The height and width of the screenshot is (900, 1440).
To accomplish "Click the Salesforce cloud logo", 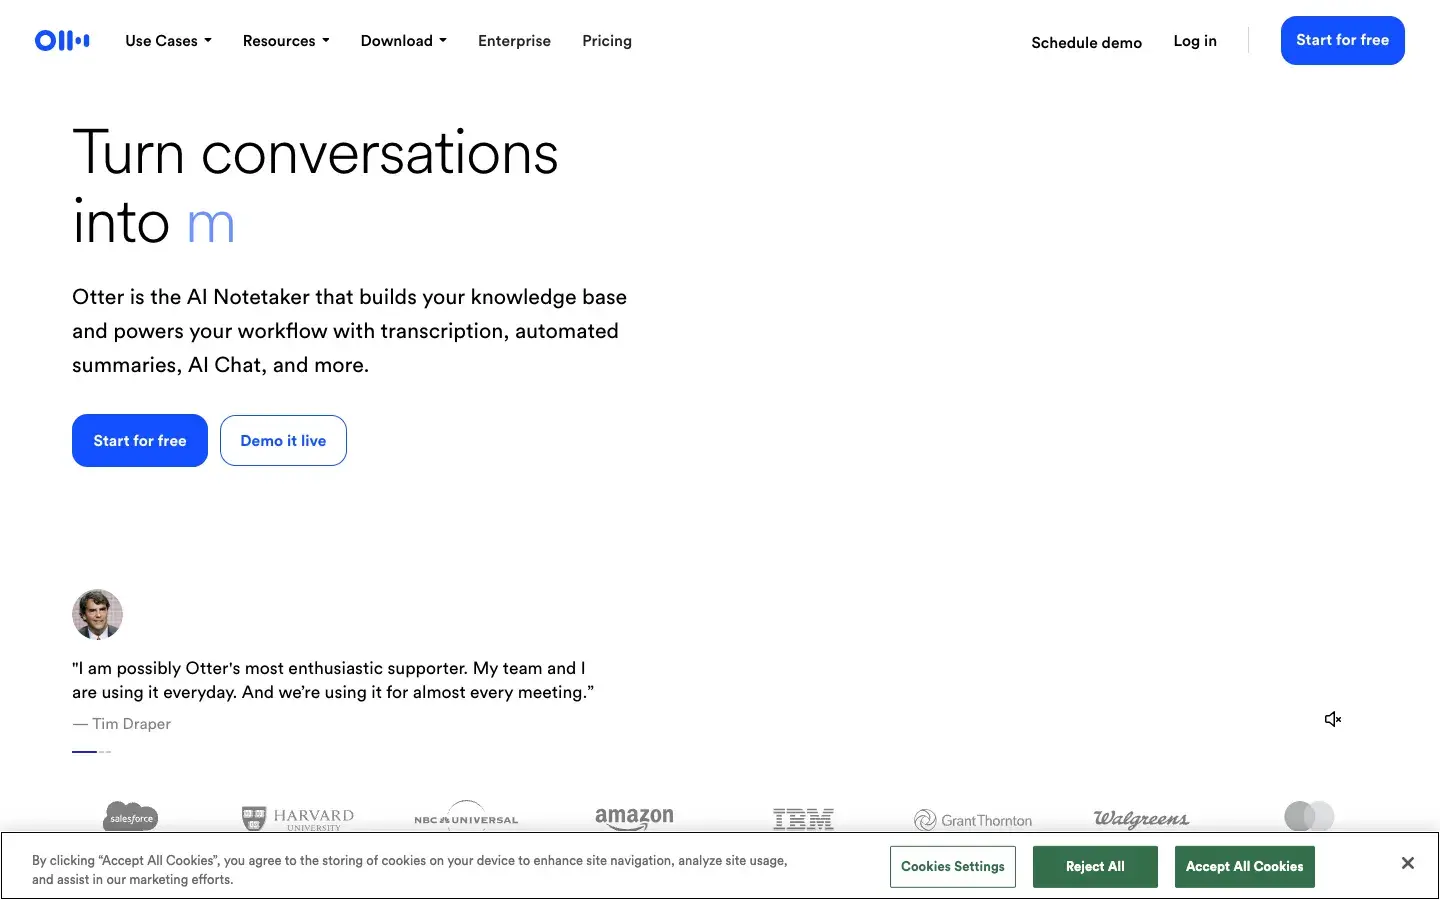I will (x=131, y=817).
